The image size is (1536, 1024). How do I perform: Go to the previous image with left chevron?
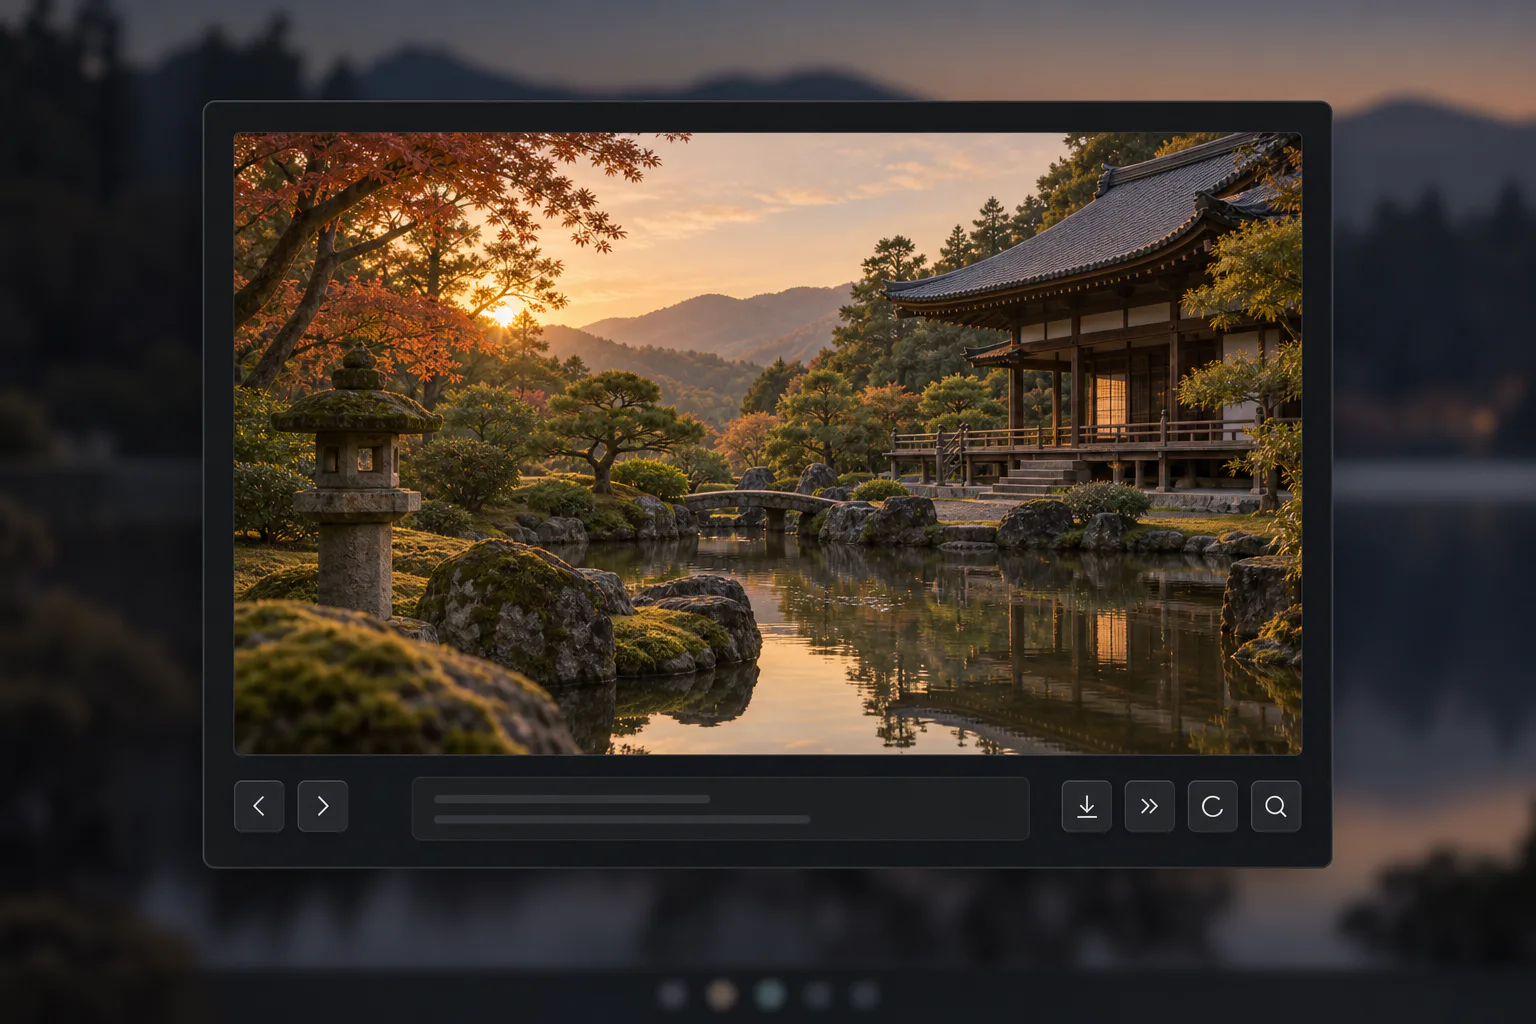click(259, 806)
